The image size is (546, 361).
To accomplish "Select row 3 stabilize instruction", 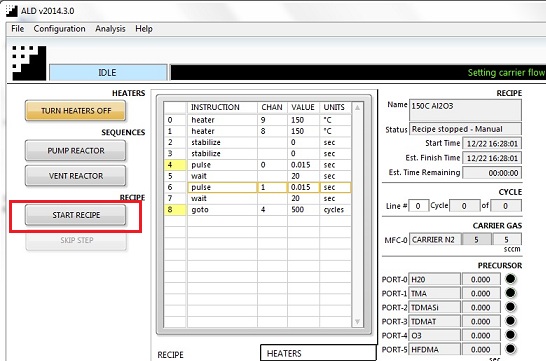I will (x=222, y=153).
